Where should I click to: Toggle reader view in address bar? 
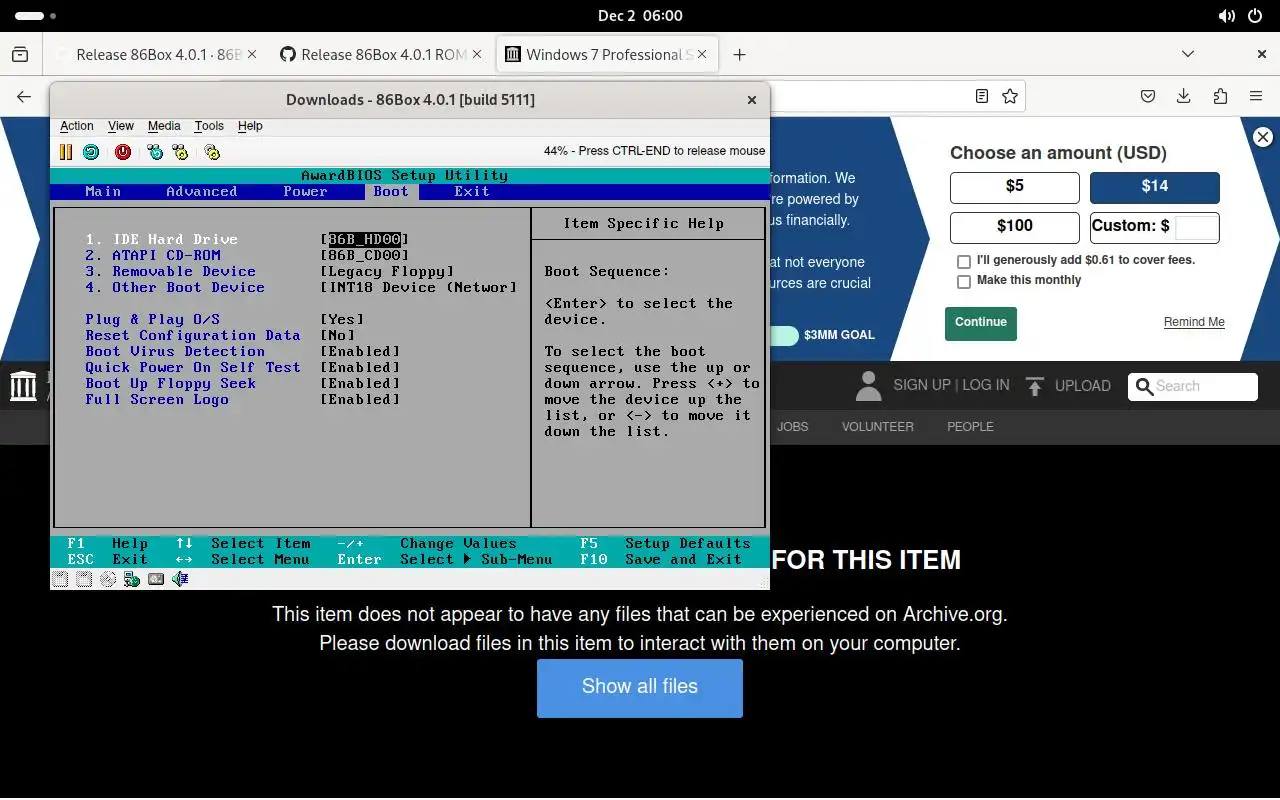coord(982,97)
